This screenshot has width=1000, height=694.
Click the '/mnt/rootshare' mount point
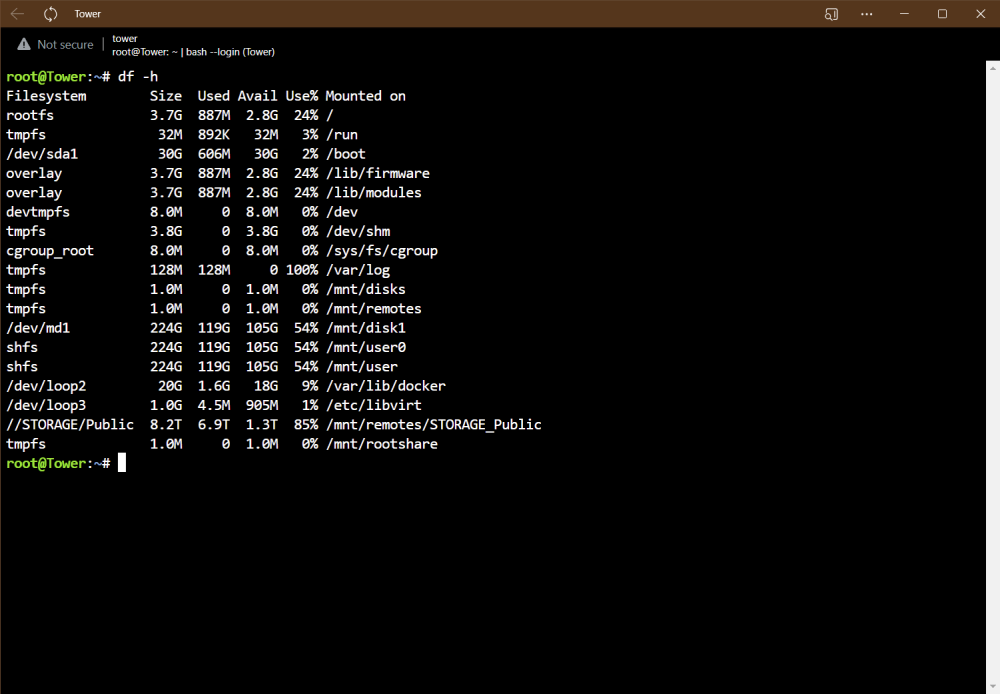click(381, 444)
